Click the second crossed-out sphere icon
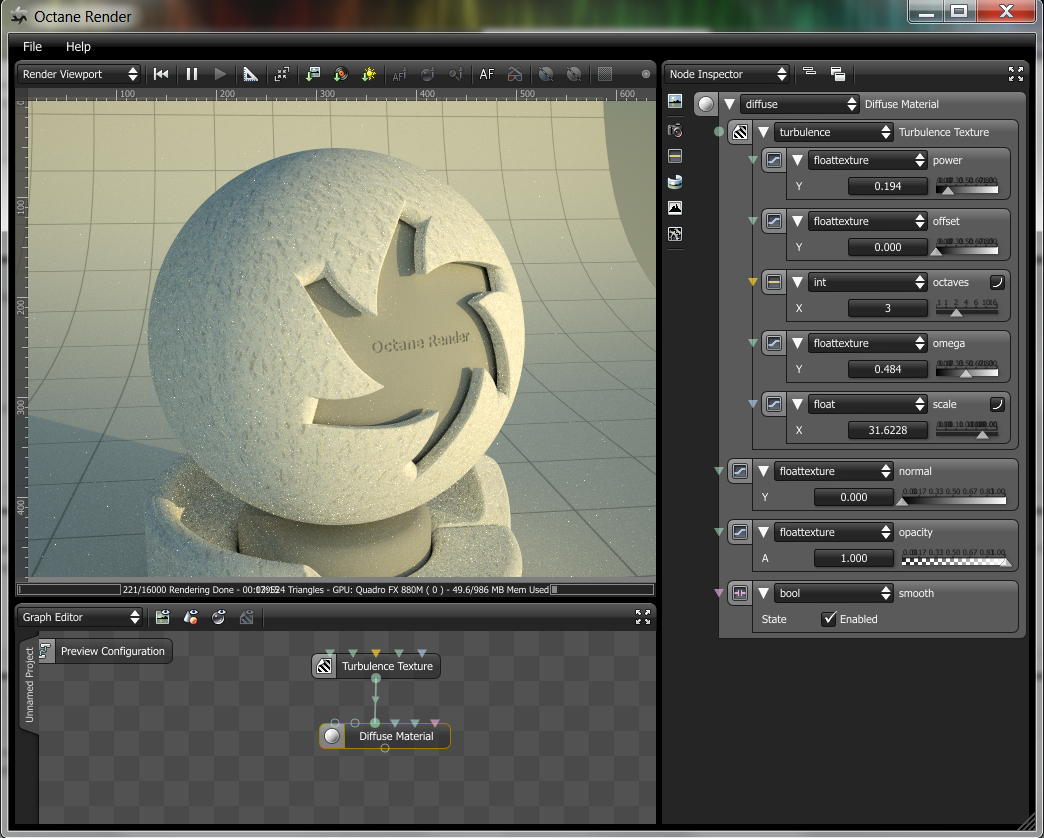1044x838 pixels. pyautogui.click(x=573, y=74)
